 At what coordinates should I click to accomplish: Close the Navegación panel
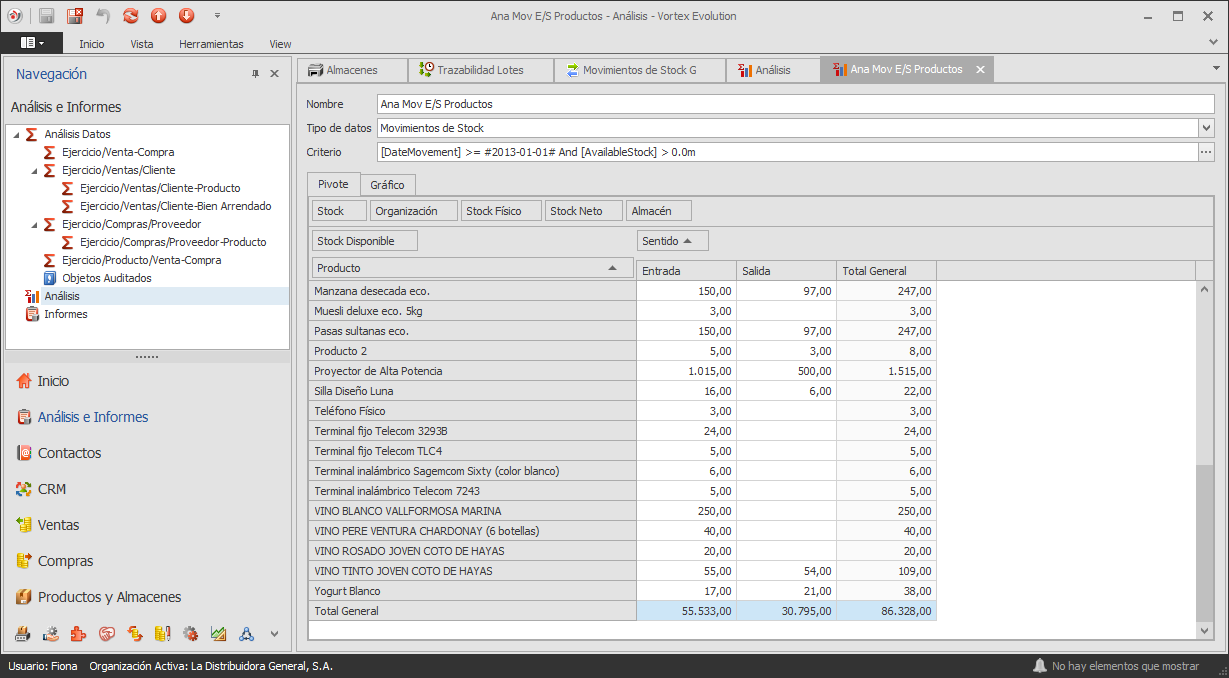[275, 74]
